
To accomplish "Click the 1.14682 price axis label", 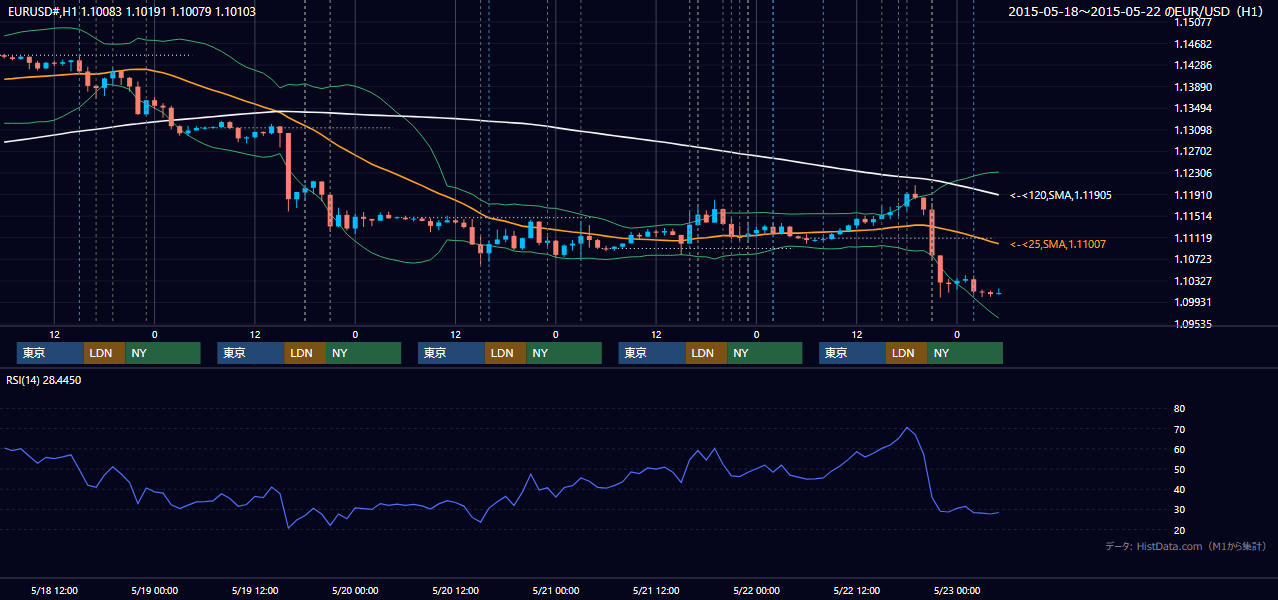I will (x=1192, y=44).
